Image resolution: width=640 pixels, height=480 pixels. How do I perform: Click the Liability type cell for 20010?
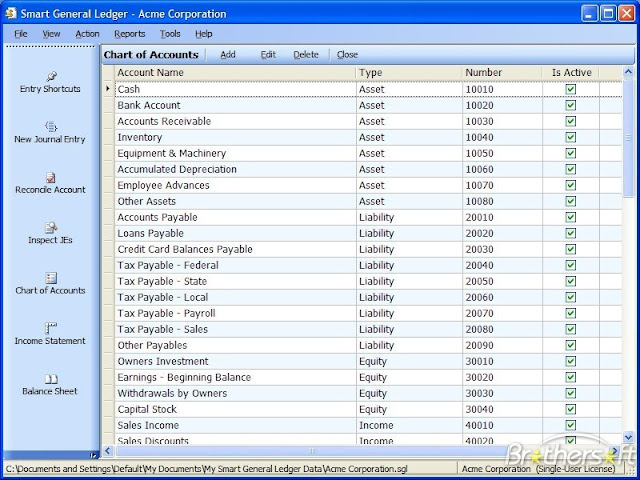[409, 217]
